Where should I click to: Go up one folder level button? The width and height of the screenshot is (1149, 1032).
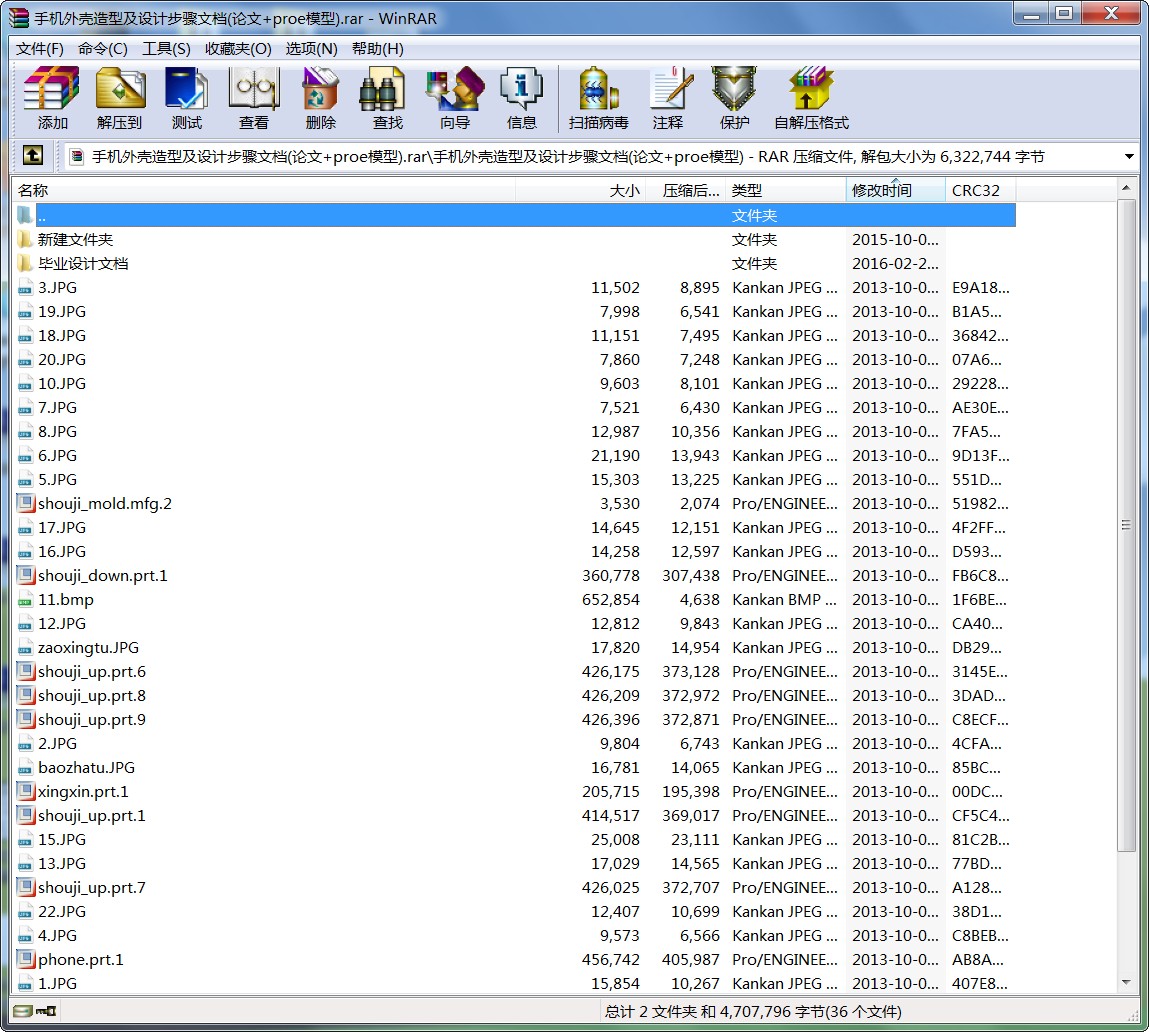pos(33,156)
